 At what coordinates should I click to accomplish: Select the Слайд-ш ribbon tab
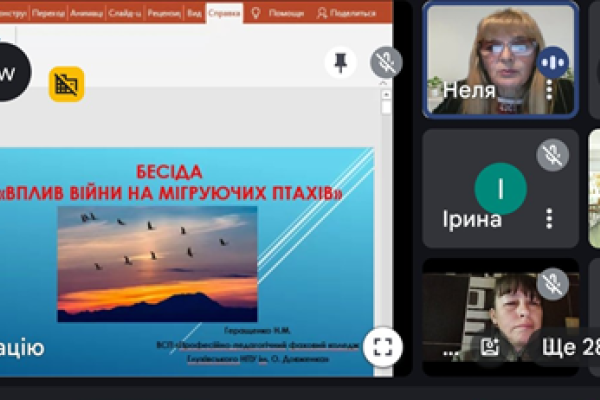click(x=126, y=14)
